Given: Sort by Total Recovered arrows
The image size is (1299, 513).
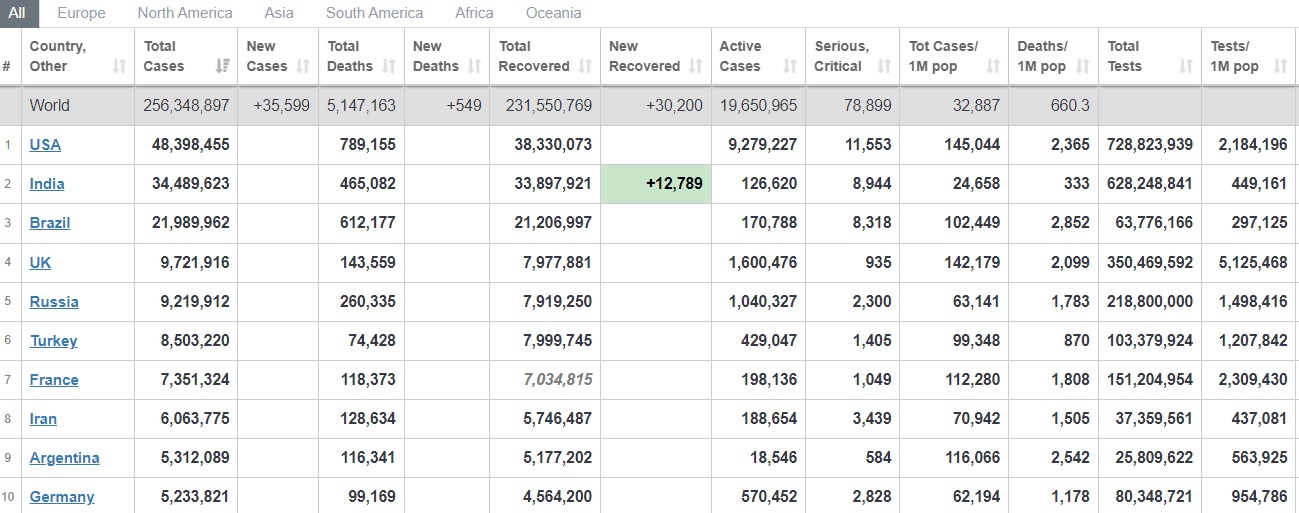Looking at the screenshot, I should (x=585, y=67).
